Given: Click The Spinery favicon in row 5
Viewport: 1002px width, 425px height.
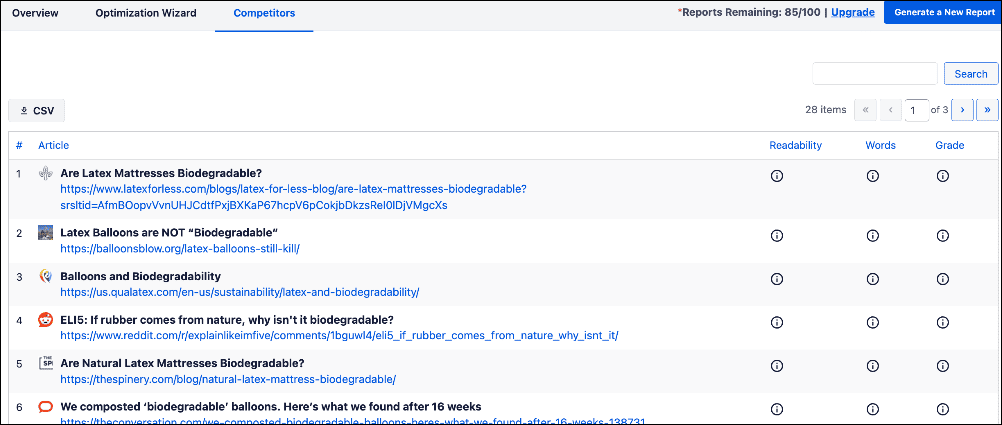Looking at the screenshot, I should click(x=45, y=363).
